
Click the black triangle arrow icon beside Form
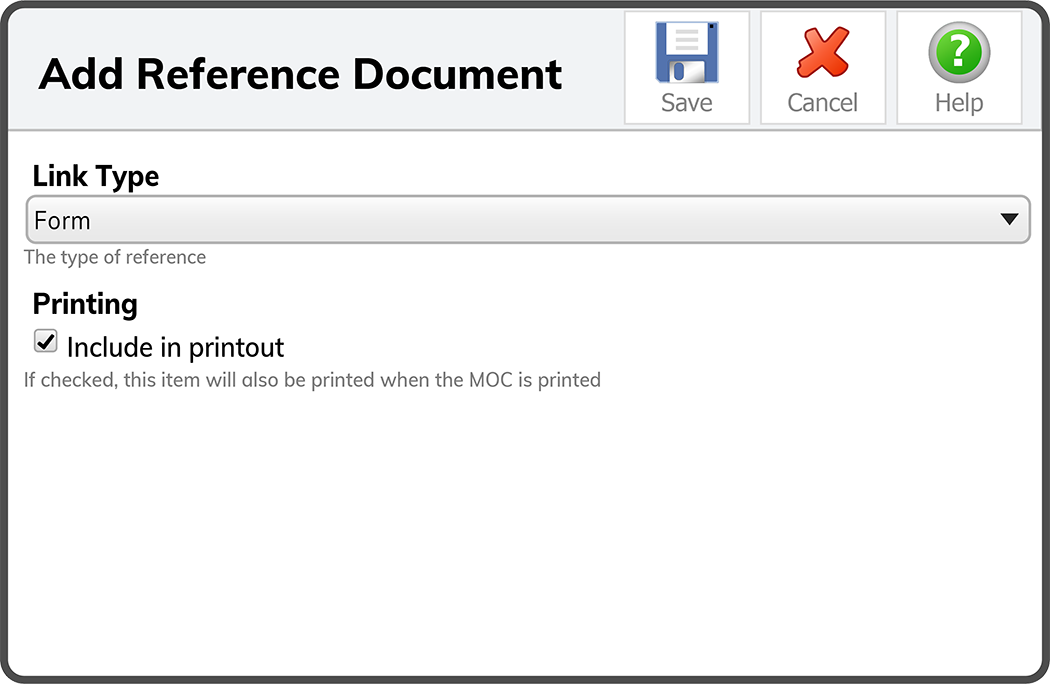(x=1009, y=220)
